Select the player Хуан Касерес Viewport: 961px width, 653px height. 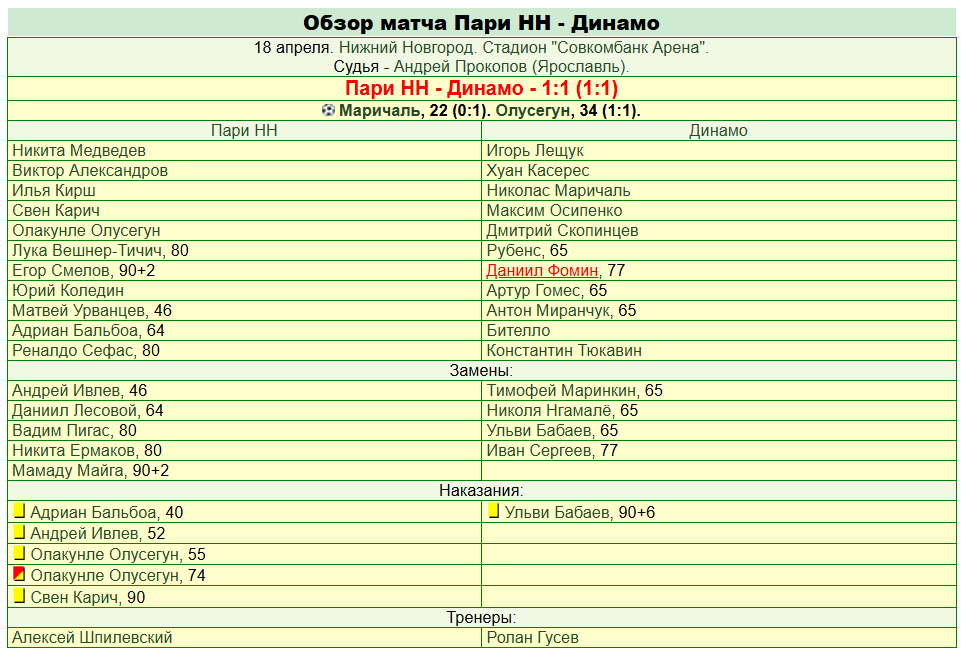pyautogui.click(x=538, y=170)
